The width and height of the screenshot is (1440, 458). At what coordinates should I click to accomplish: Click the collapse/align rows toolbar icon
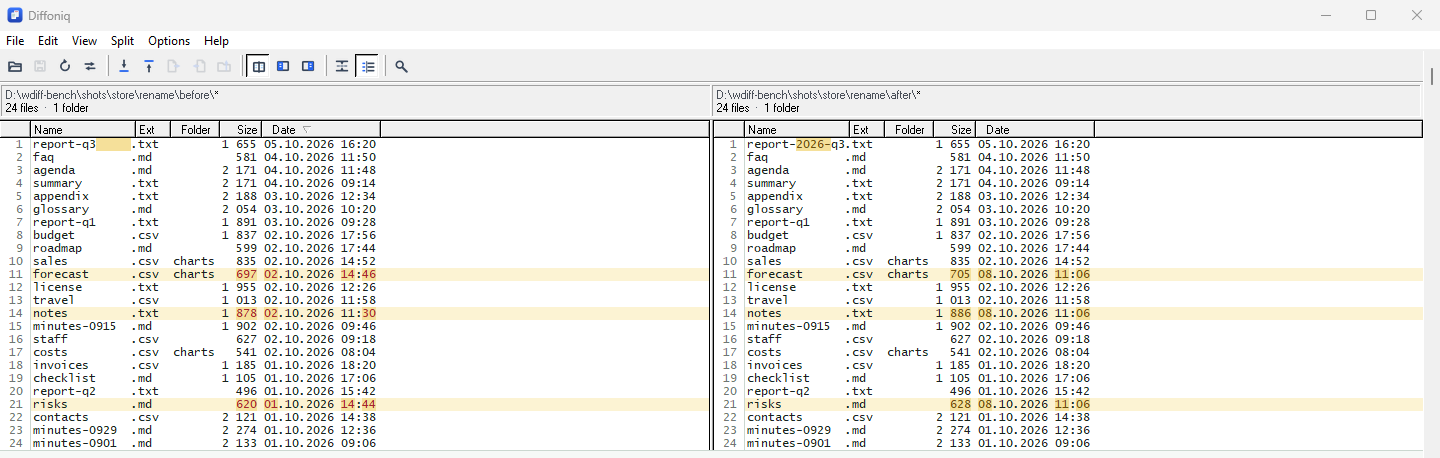[x=342, y=66]
